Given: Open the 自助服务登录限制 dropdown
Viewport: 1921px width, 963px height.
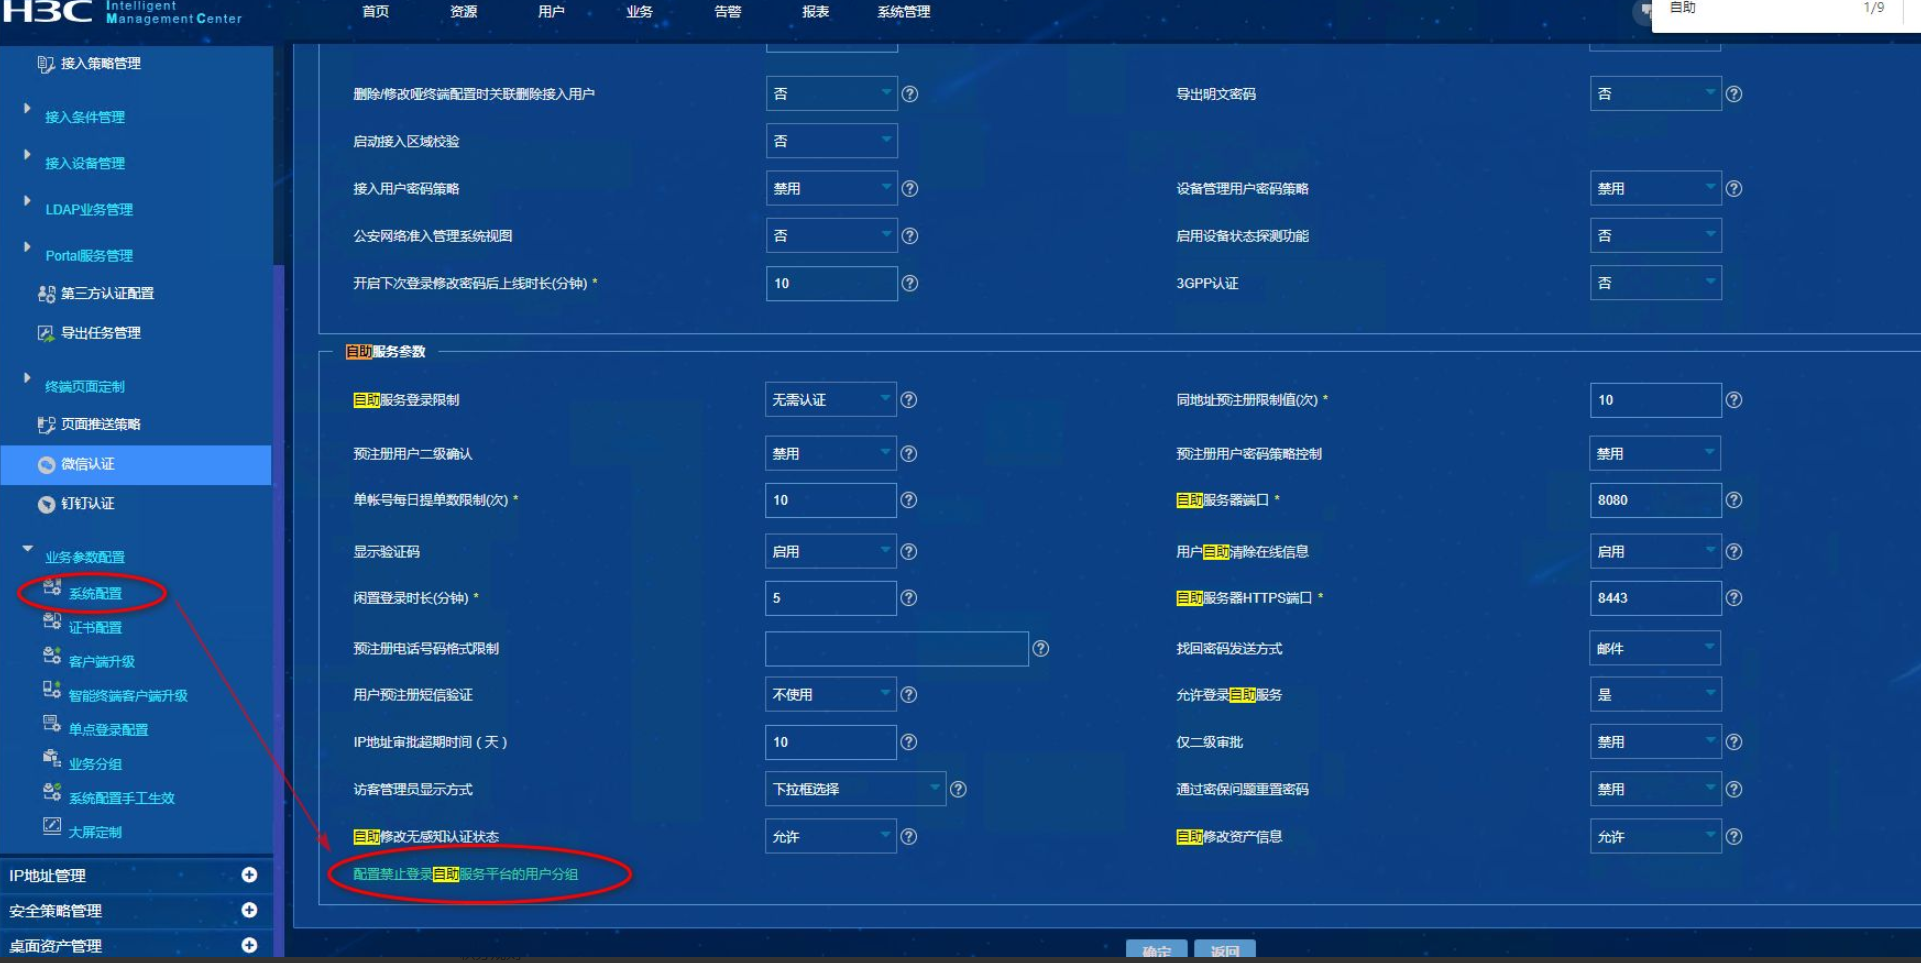Looking at the screenshot, I should pyautogui.click(x=831, y=400).
